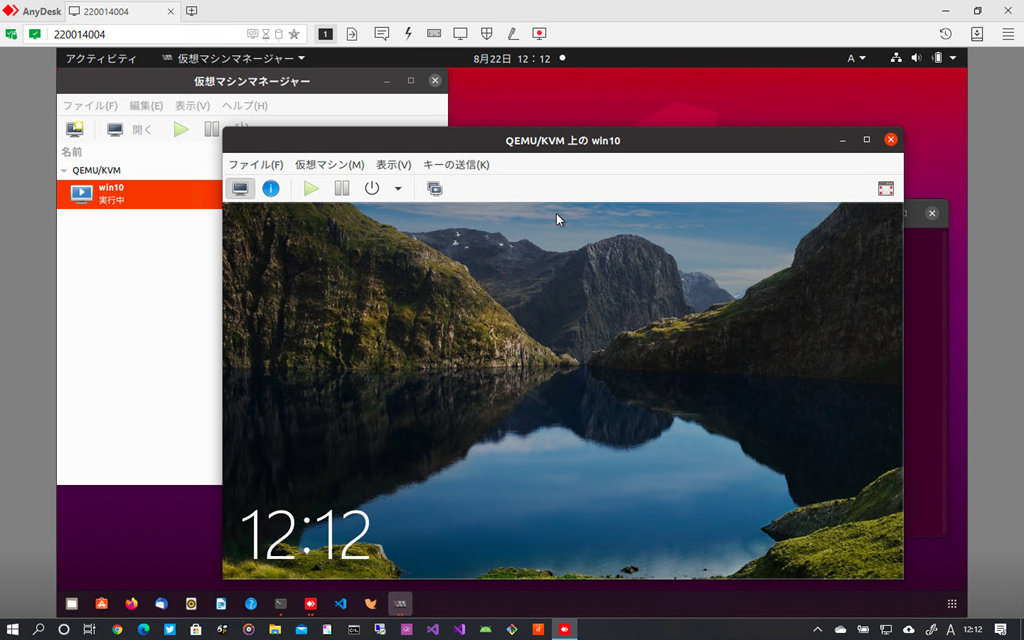The image size is (1024, 640).
Task: Shut down the VM with power icon
Action: point(372,188)
